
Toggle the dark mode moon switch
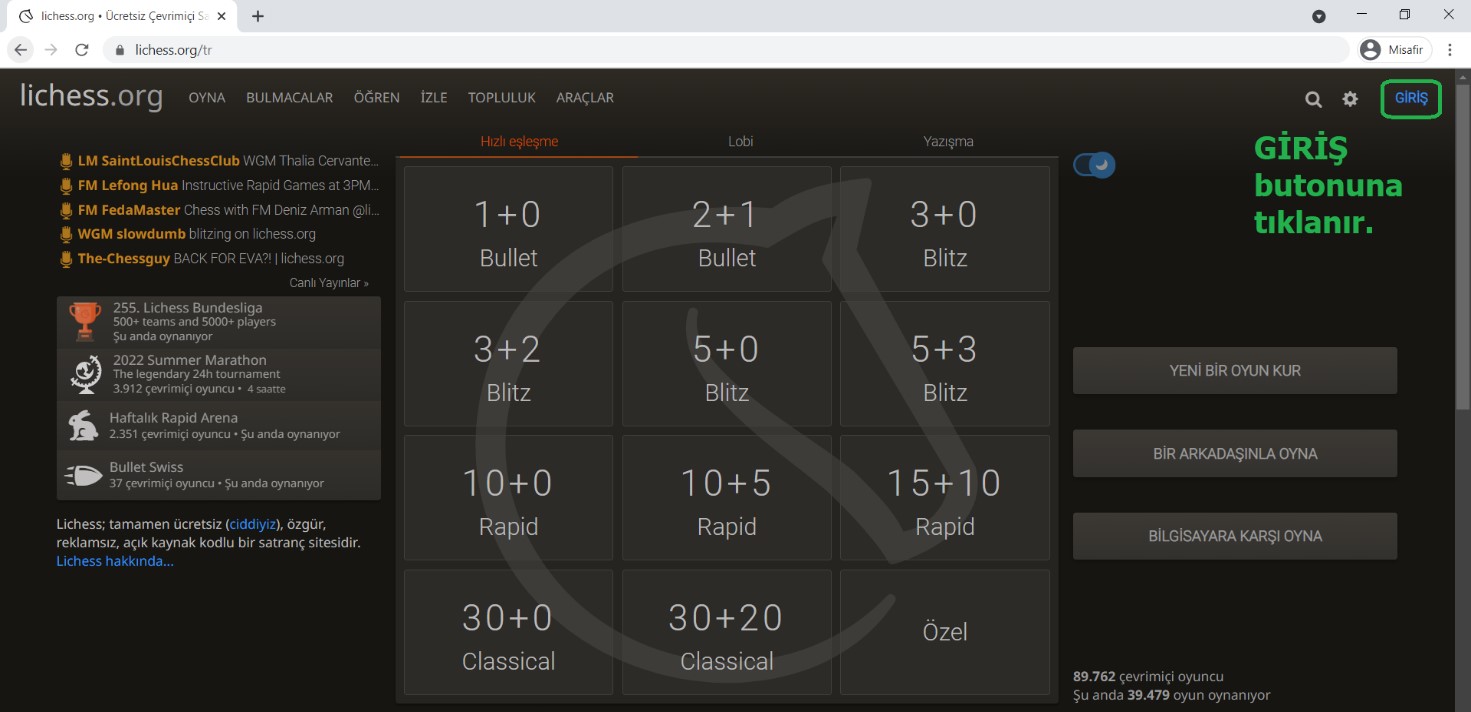1094,165
